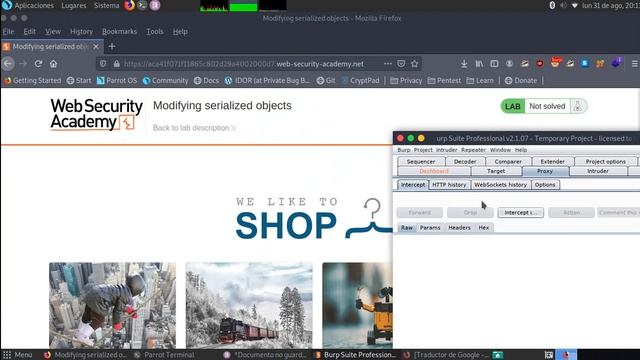
Task: Open Burp's Intruder menu
Action: click(447, 150)
